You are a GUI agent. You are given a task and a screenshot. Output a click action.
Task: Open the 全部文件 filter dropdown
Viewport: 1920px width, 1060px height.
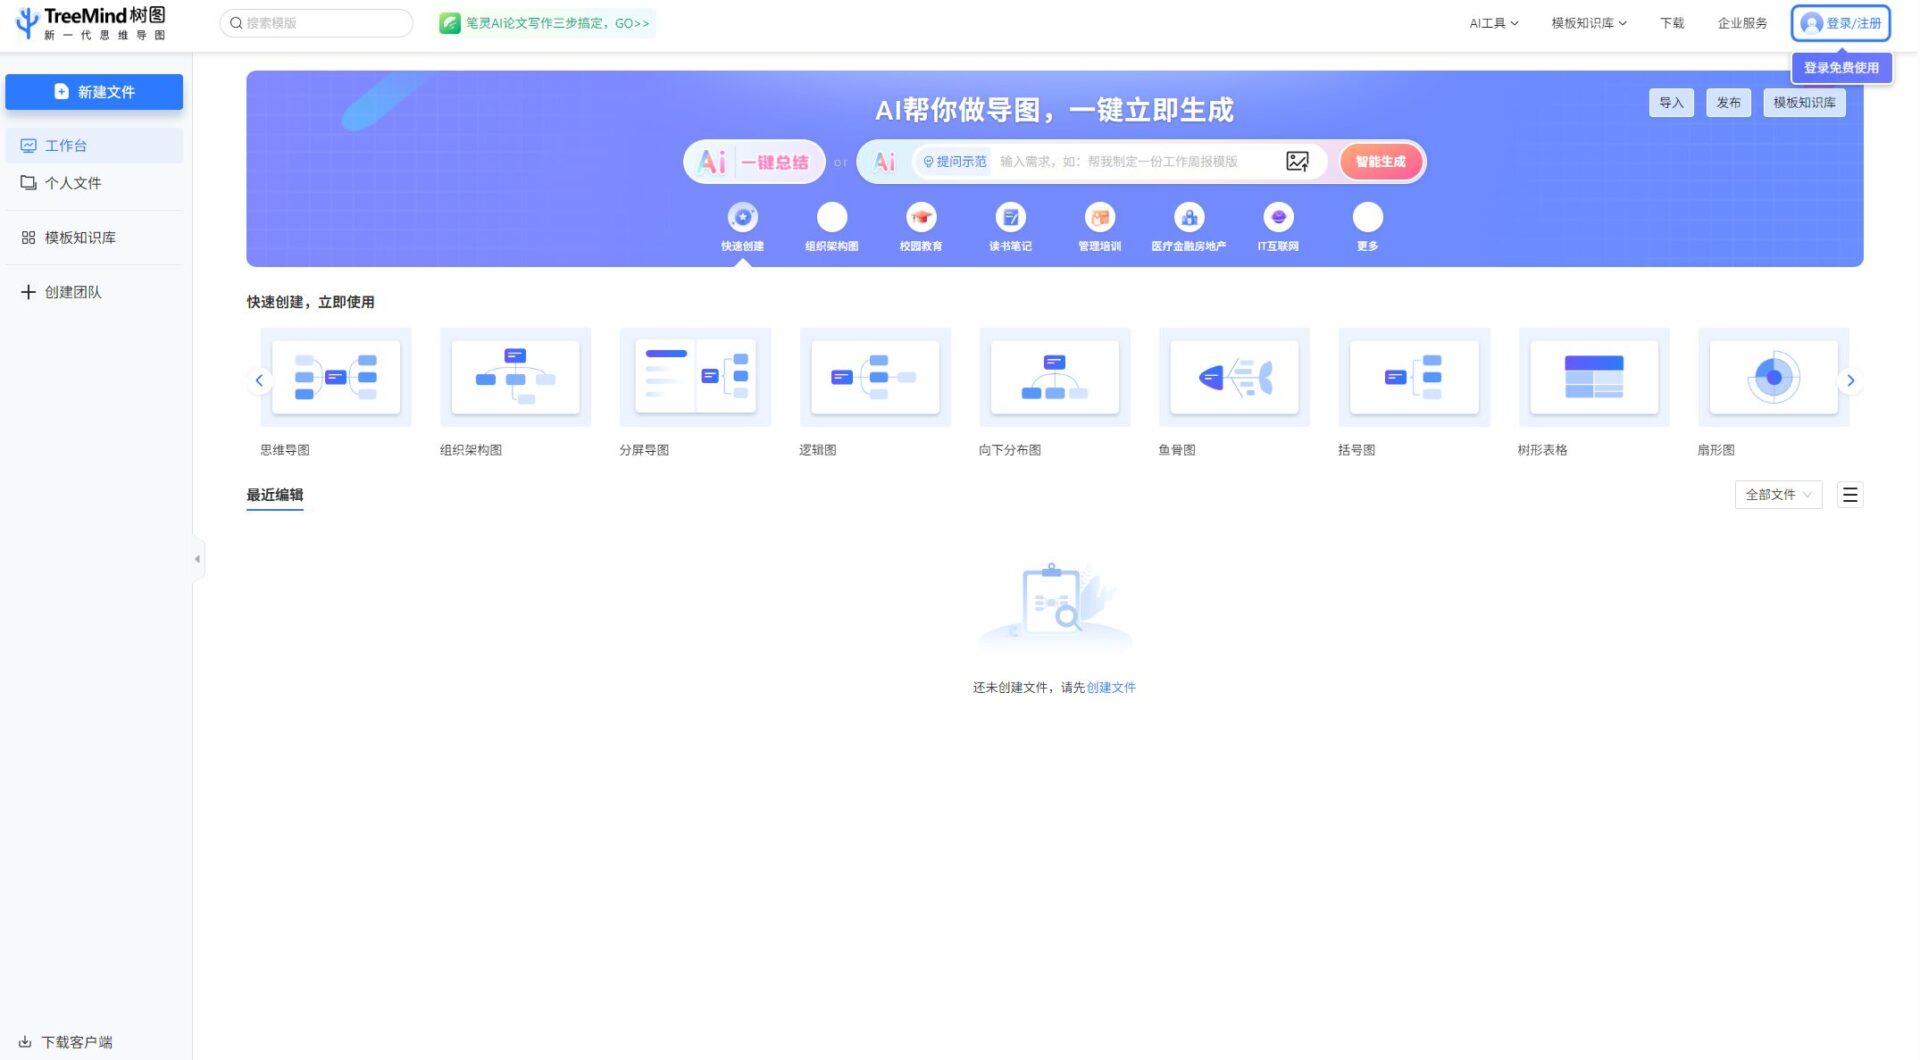1777,494
